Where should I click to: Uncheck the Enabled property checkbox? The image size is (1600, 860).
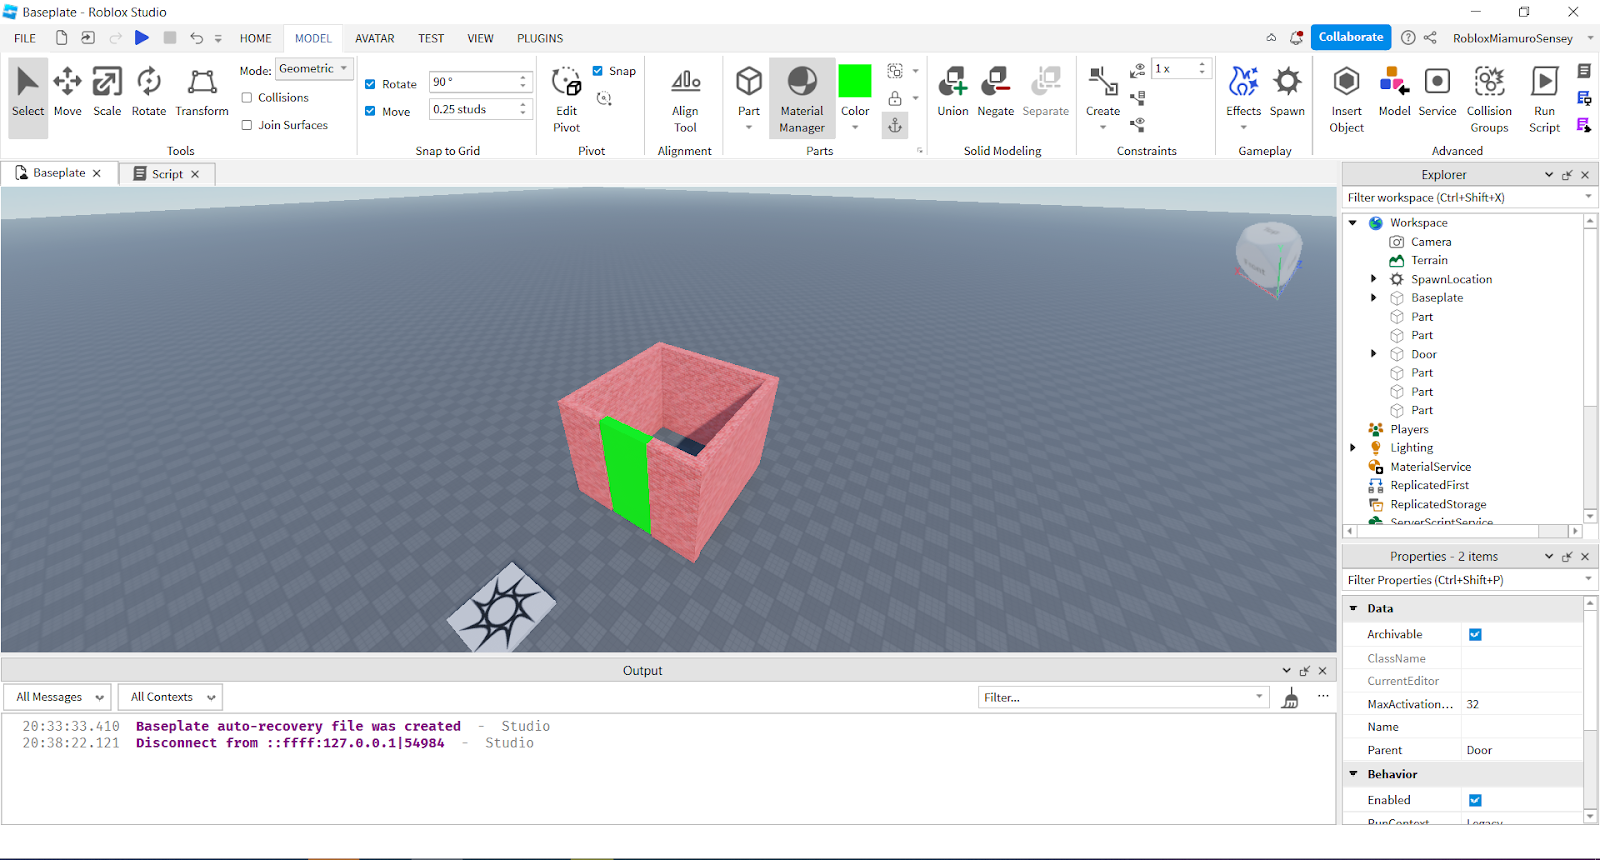[x=1475, y=800]
